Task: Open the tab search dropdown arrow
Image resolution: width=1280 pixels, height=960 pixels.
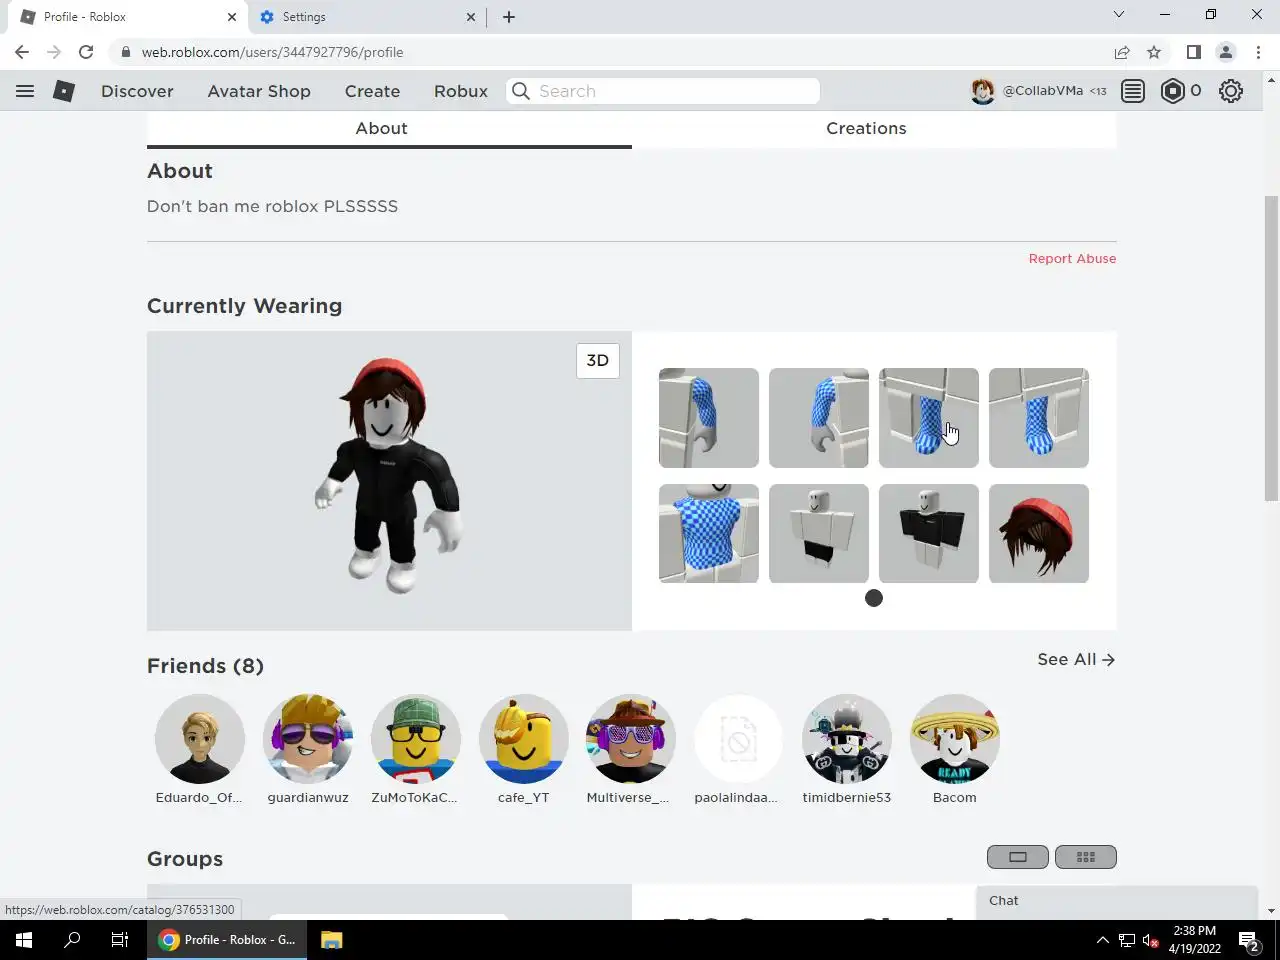Action: coord(1119,15)
